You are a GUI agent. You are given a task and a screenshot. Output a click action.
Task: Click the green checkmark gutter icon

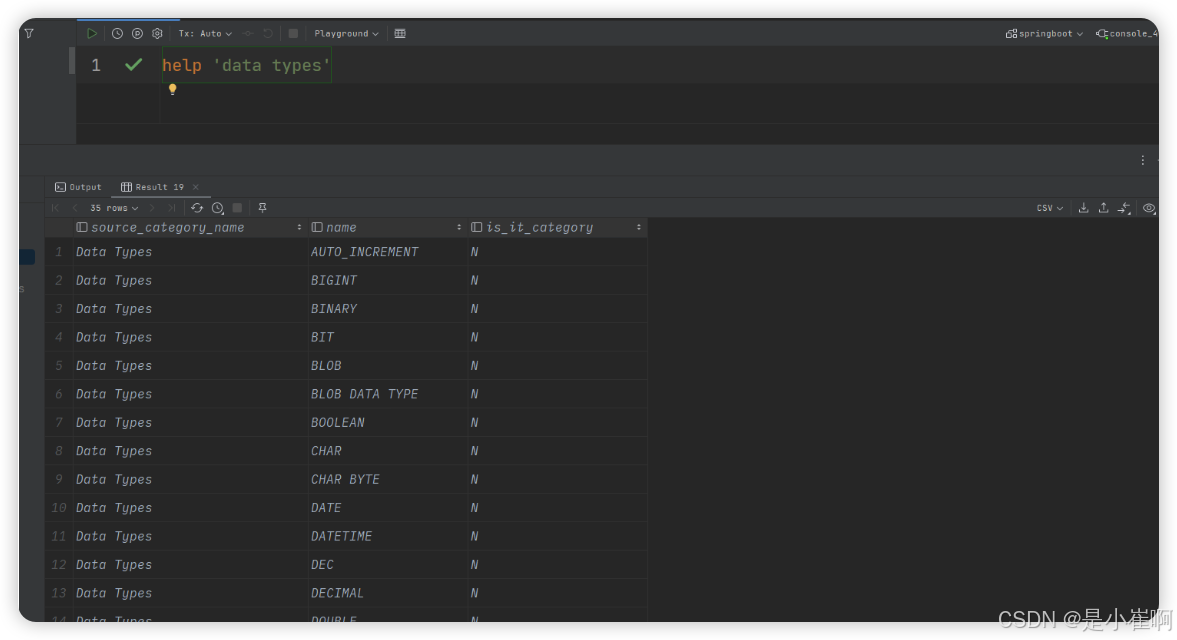tap(134, 65)
